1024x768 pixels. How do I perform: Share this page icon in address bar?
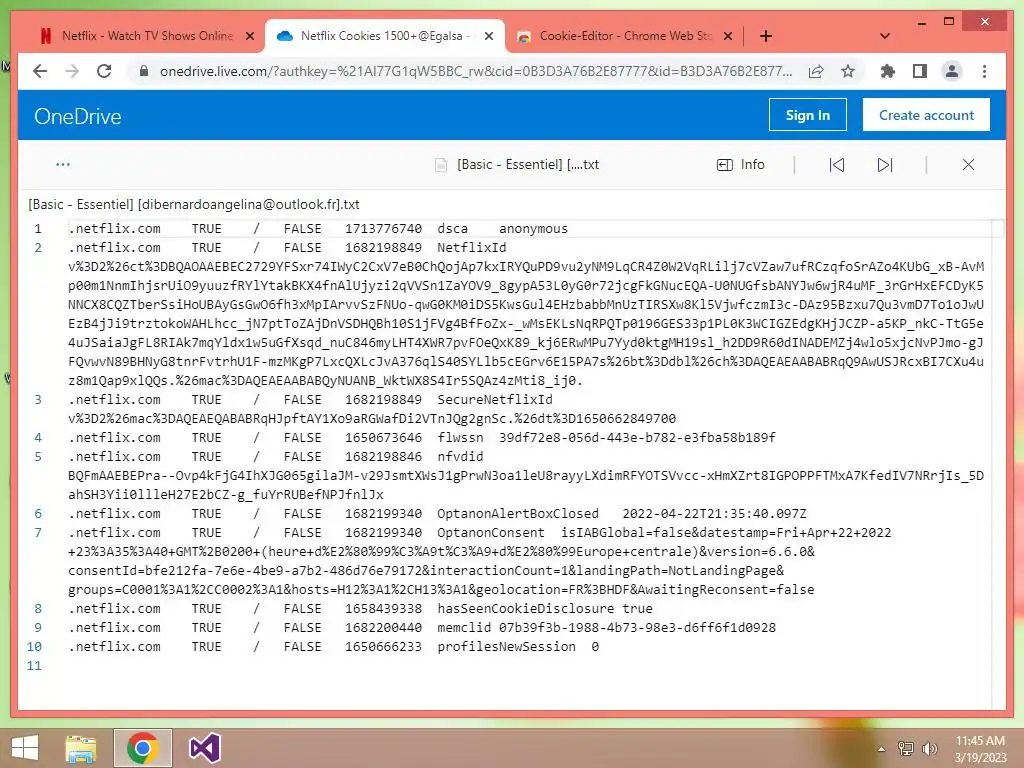(816, 71)
